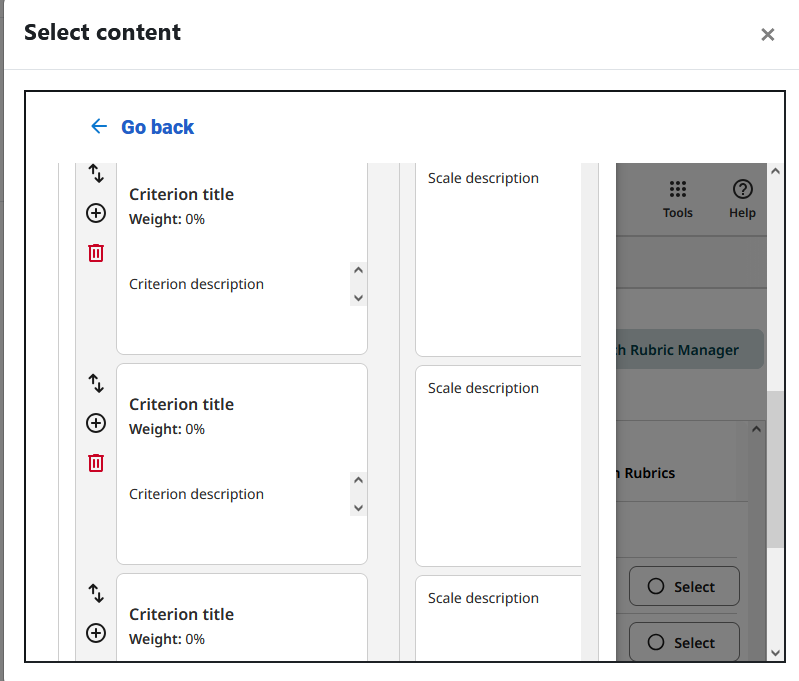Click the plus icon beside second criterion

point(96,423)
